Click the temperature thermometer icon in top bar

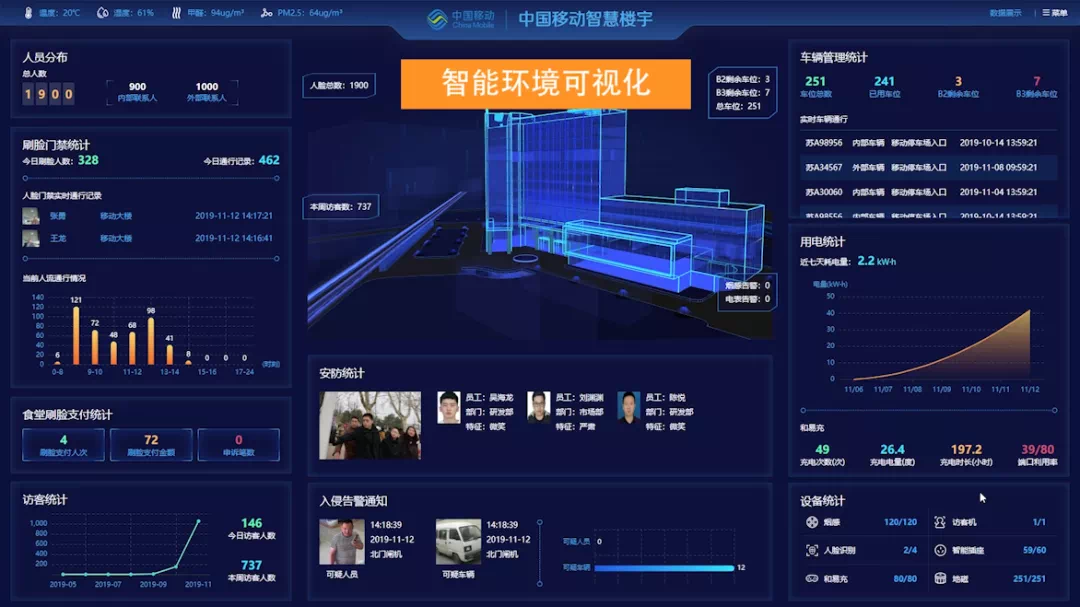(x=28, y=13)
